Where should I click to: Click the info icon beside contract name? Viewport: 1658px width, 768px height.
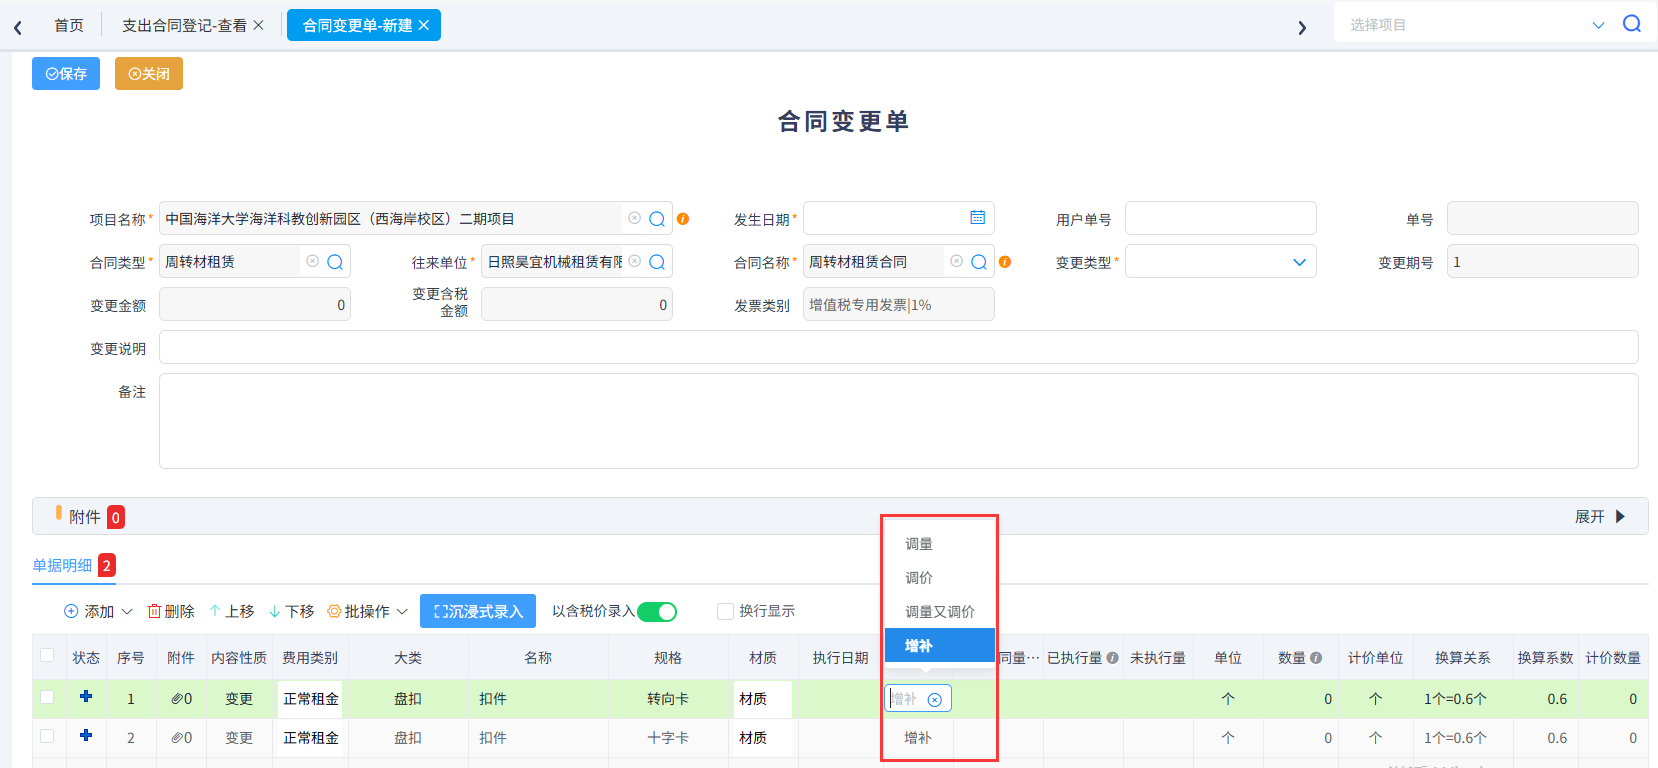(1005, 262)
